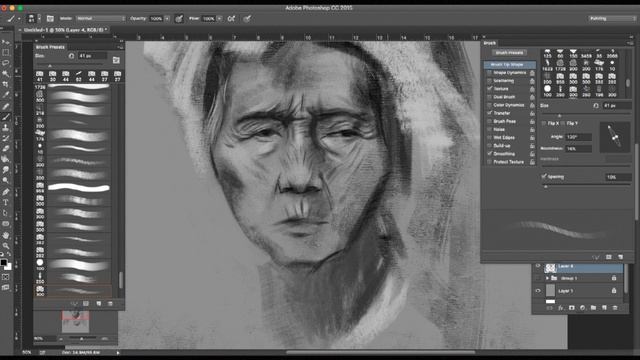Hide Layer 1 using its eye icon
The height and width of the screenshot is (360, 640).
(538, 291)
